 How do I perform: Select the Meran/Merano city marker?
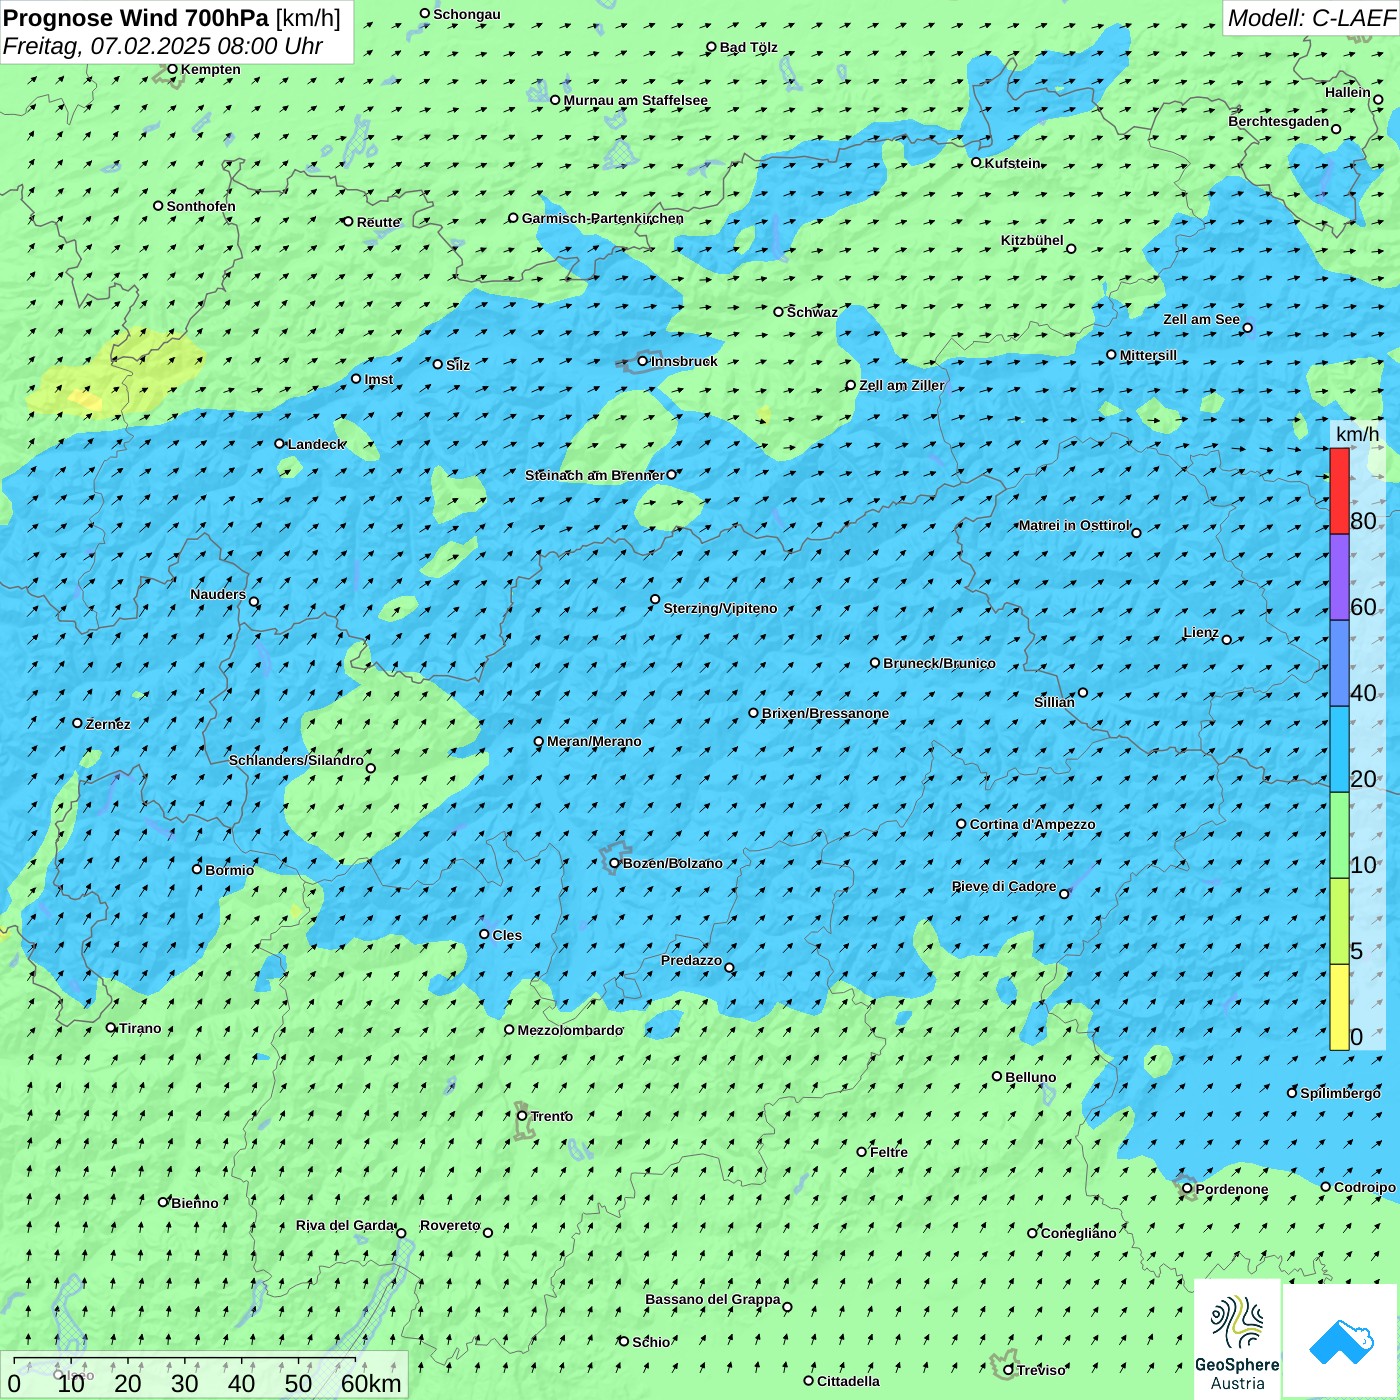539,741
